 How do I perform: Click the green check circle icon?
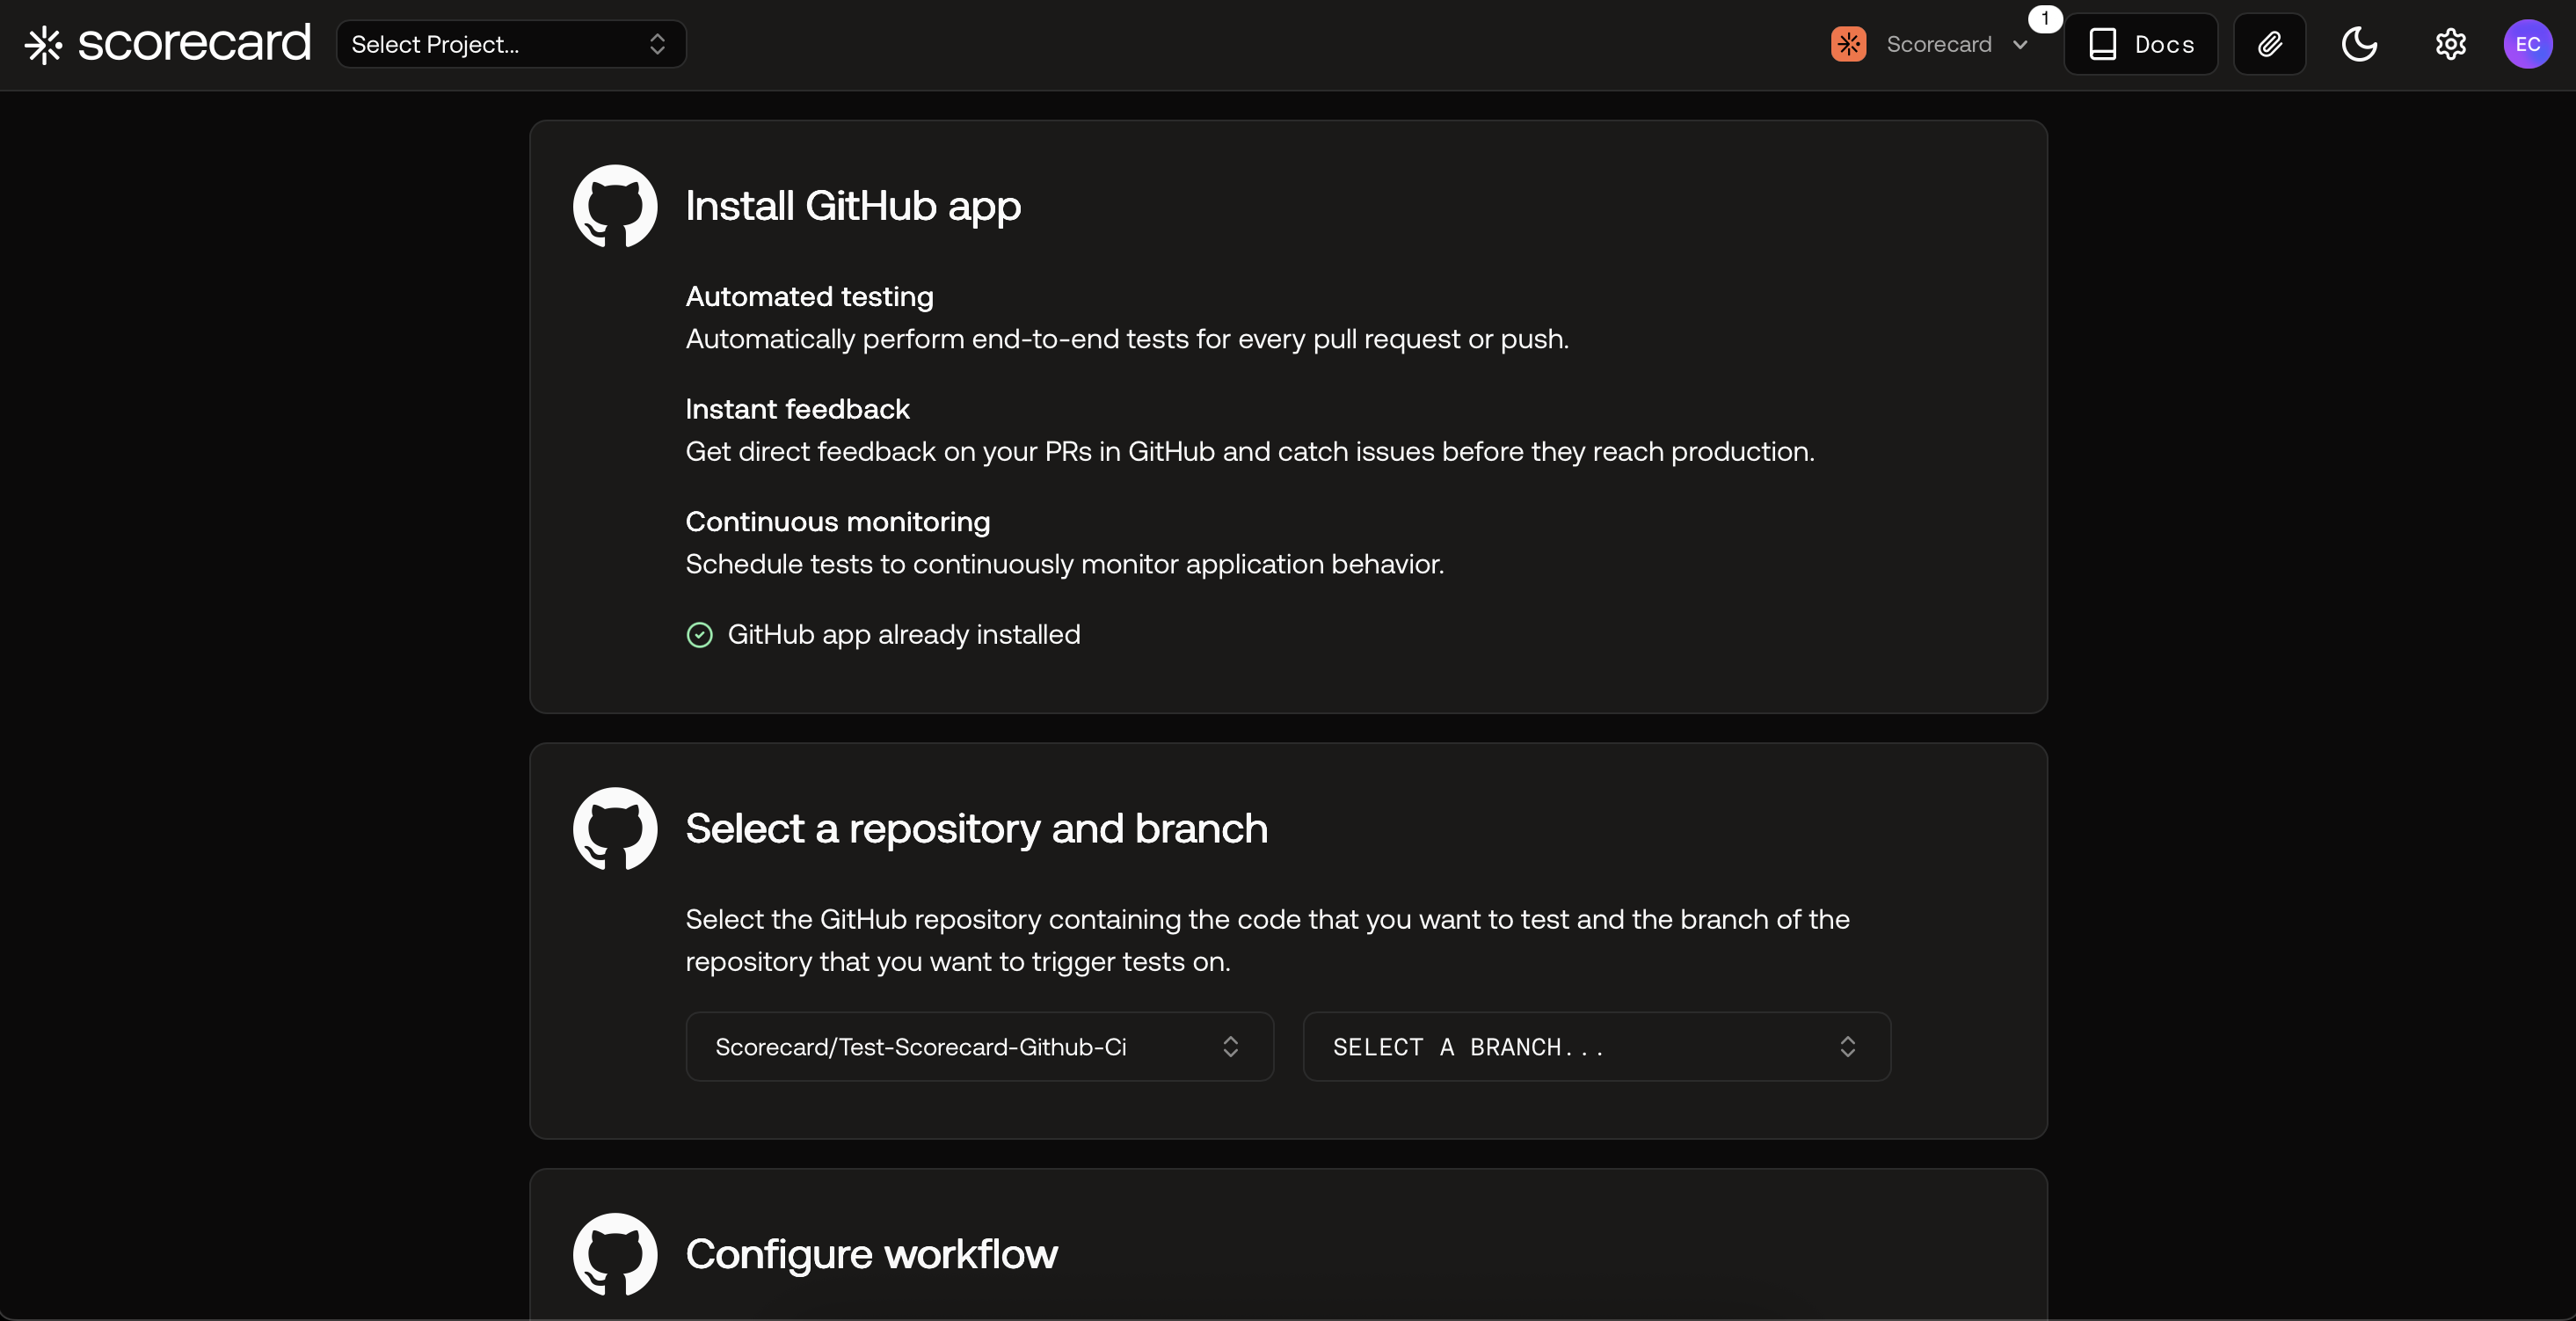(x=699, y=635)
